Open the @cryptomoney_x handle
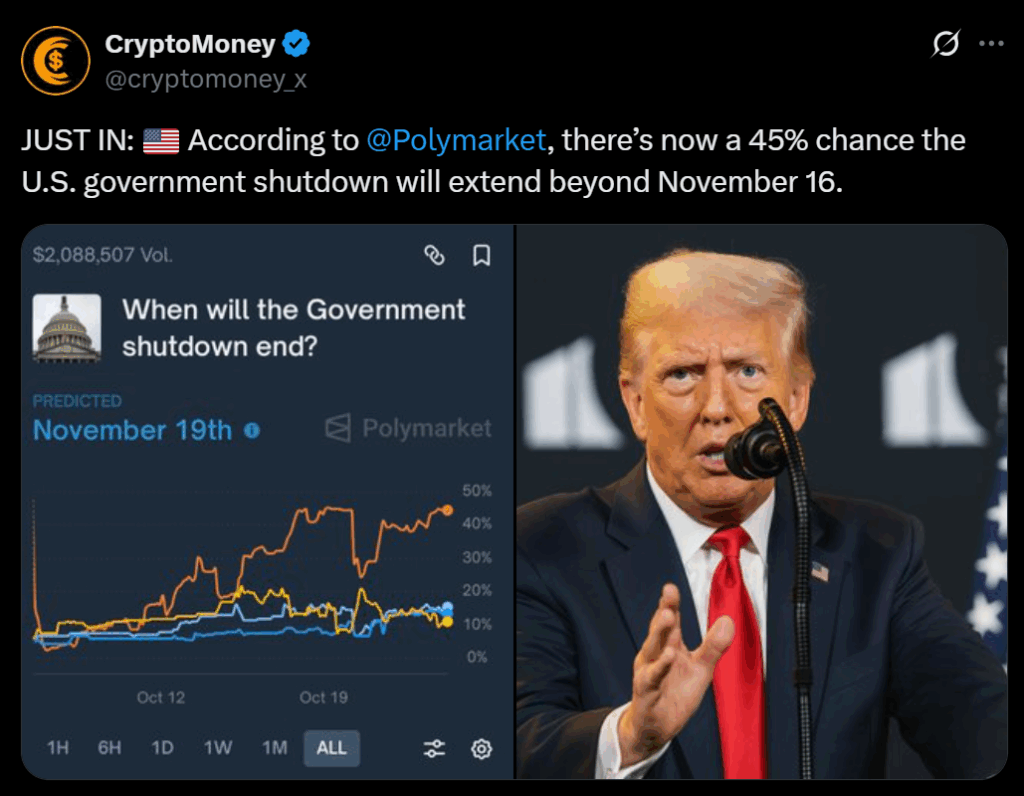The height and width of the screenshot is (796, 1024). click(x=206, y=79)
